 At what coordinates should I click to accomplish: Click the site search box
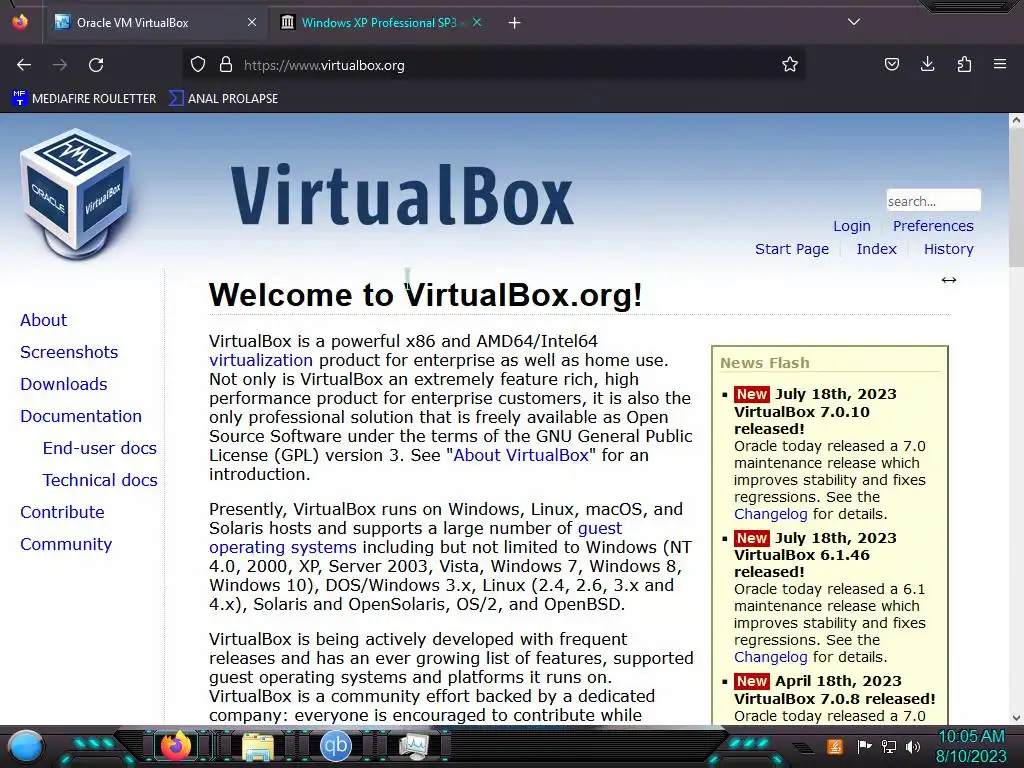point(933,200)
